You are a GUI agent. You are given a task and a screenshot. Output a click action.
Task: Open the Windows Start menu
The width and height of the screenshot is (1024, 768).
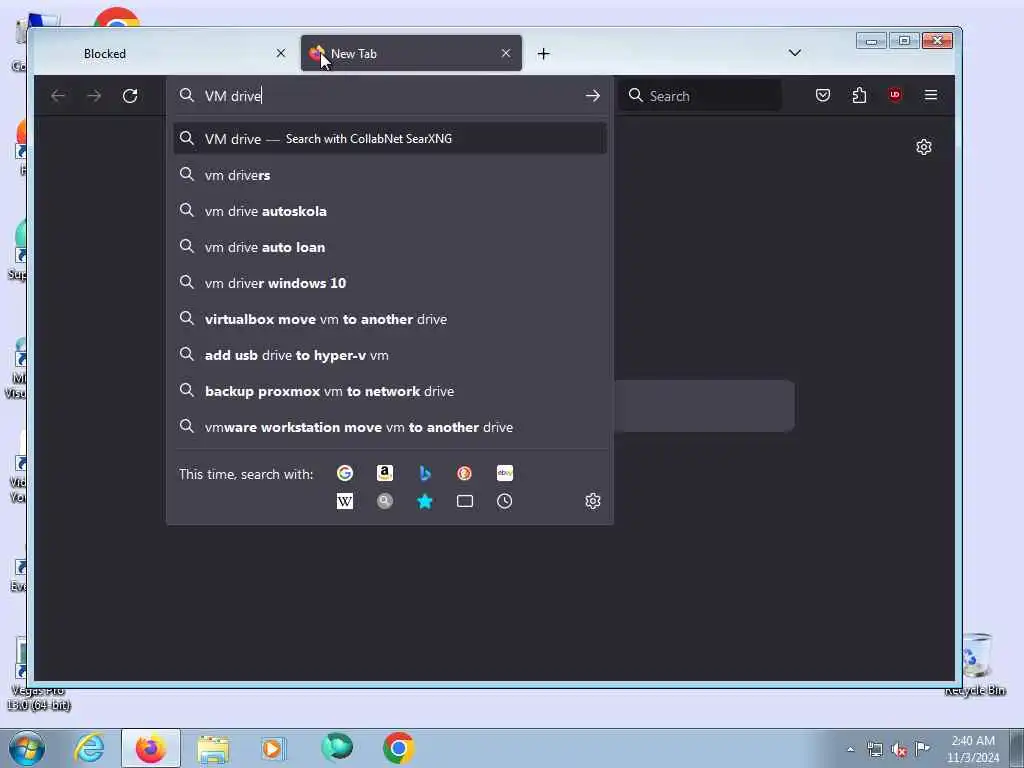click(x=26, y=748)
